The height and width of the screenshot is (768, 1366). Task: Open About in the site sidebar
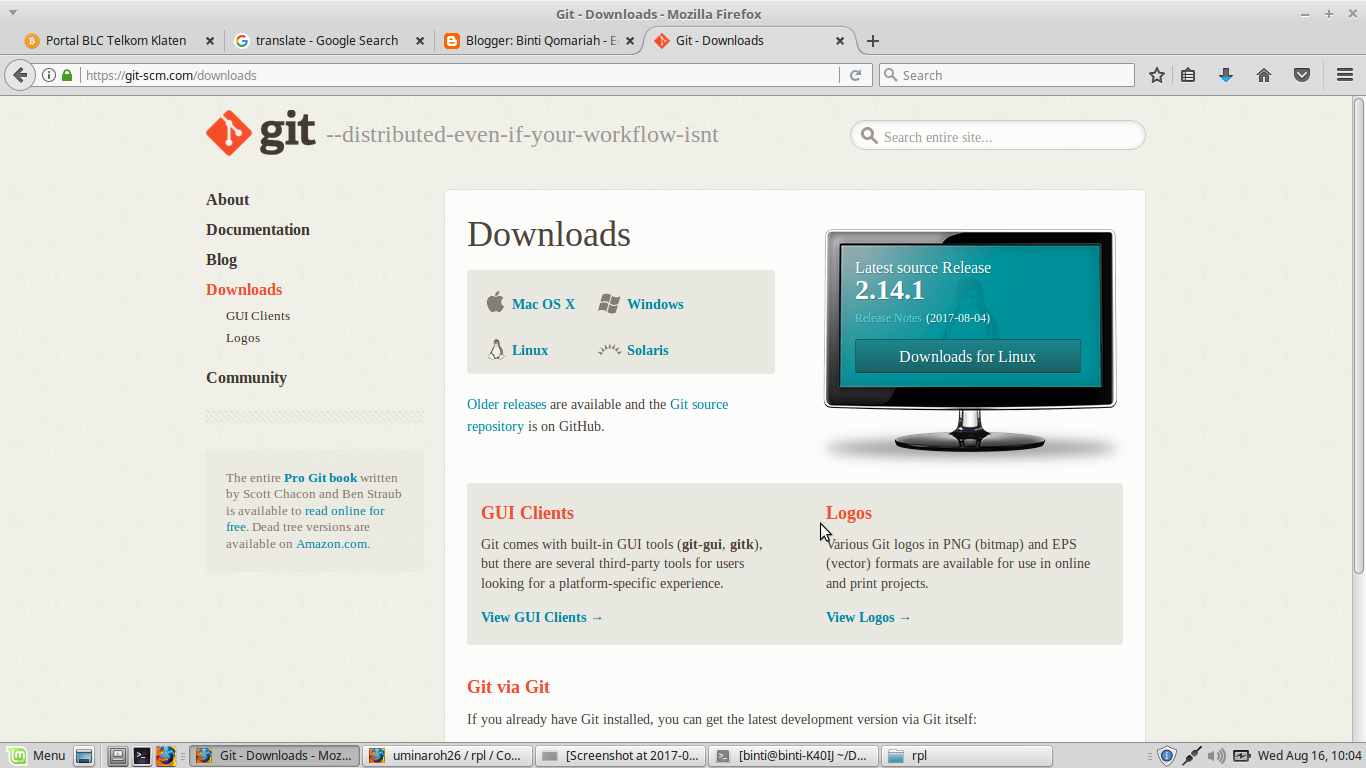click(227, 200)
